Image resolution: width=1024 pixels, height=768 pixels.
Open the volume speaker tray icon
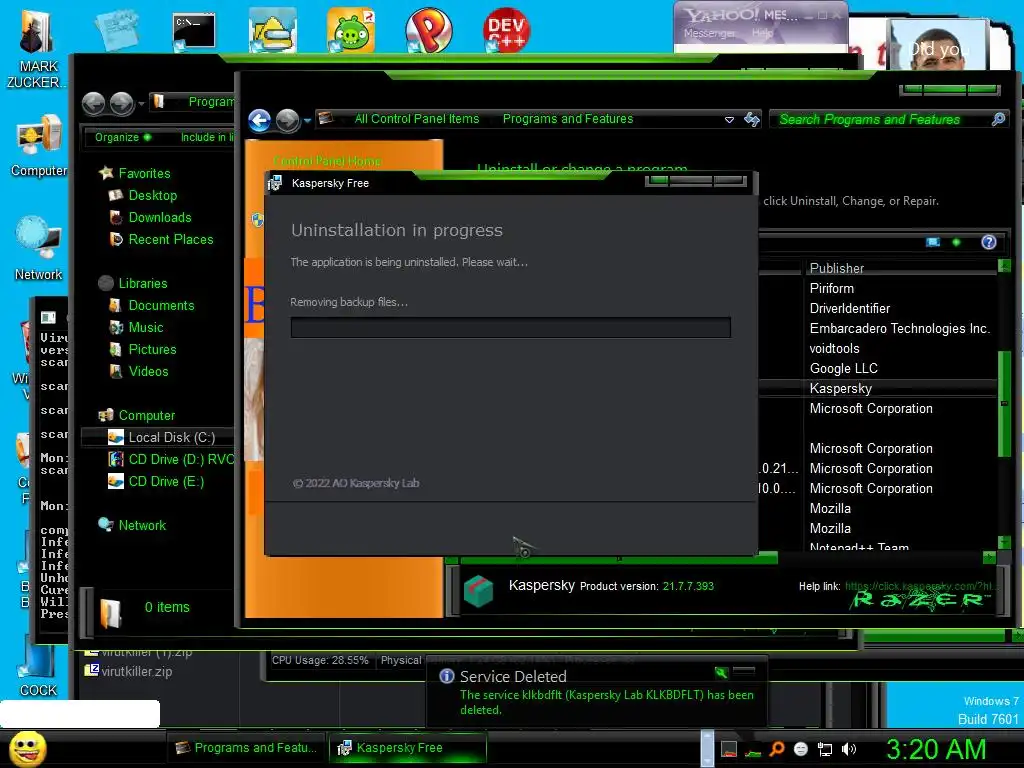849,749
